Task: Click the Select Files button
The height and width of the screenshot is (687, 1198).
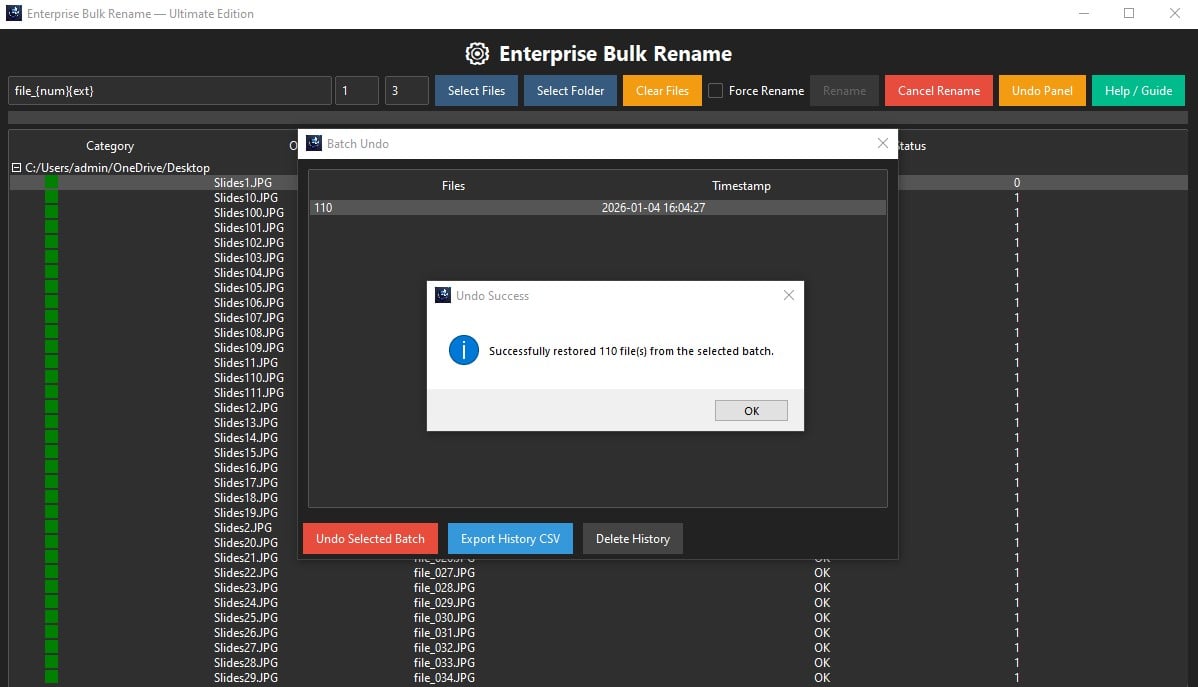Action: [x=476, y=90]
